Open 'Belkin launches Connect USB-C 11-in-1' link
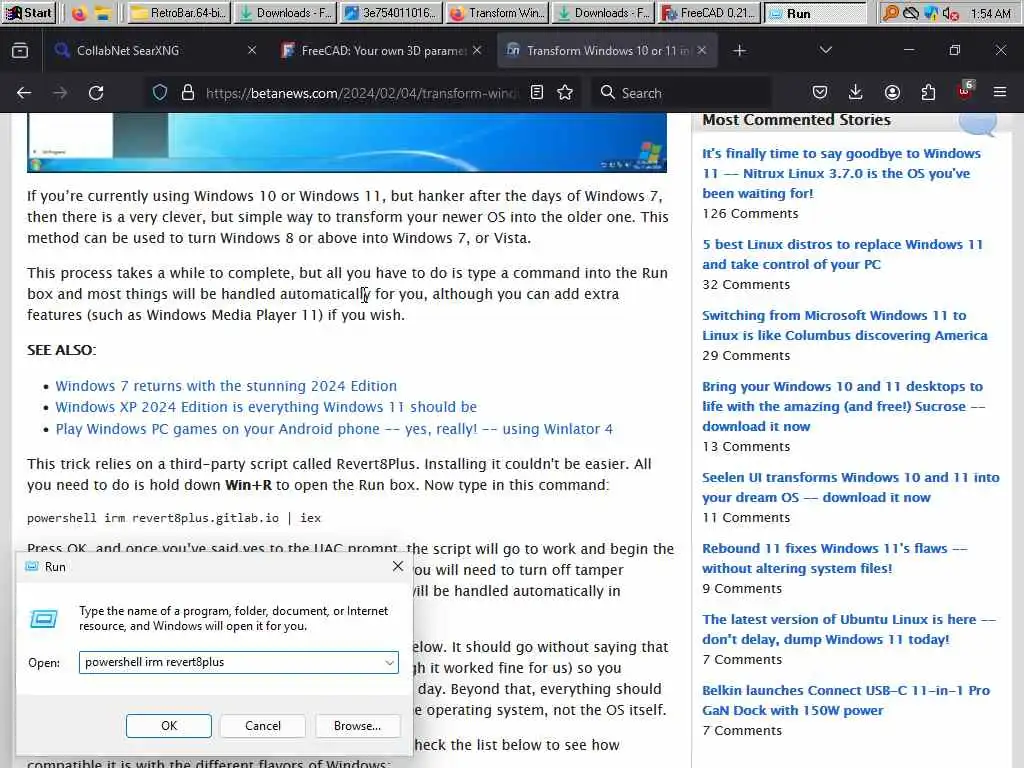This screenshot has width=1024, height=768. [x=846, y=700]
